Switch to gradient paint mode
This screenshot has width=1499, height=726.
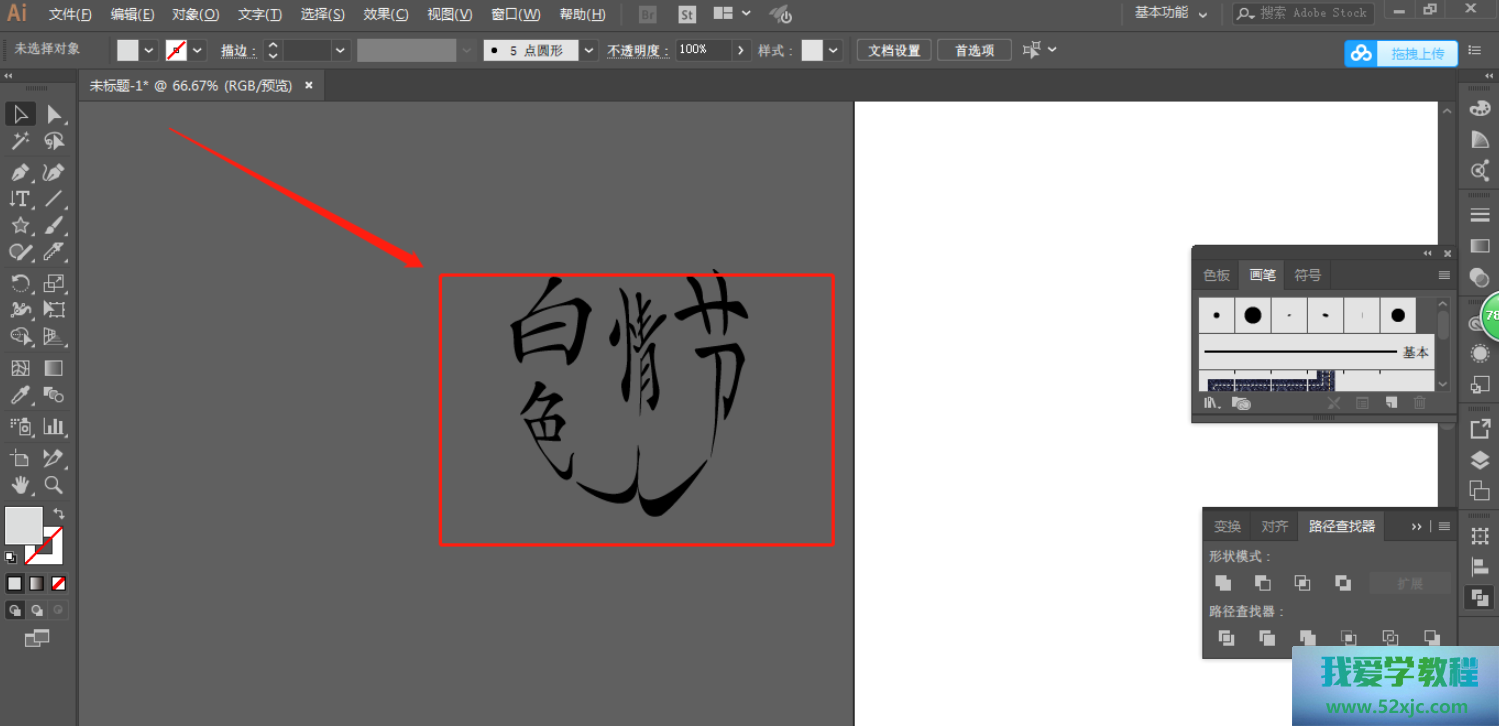click(37, 583)
